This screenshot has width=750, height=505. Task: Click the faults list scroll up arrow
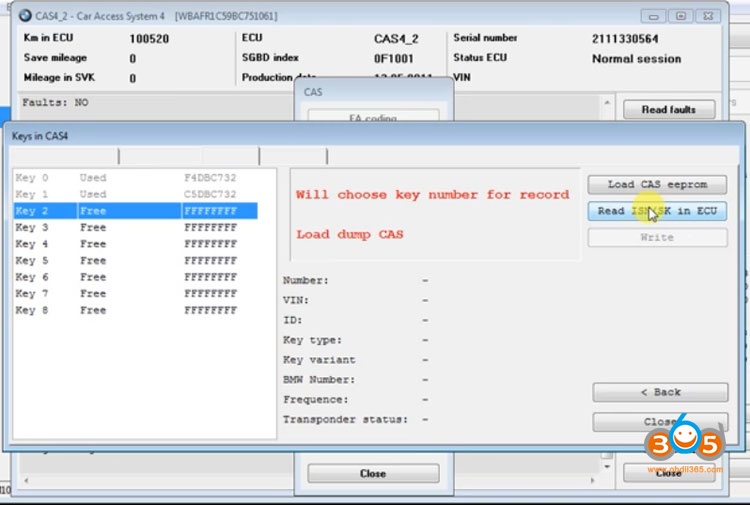pyautogui.click(x=607, y=102)
